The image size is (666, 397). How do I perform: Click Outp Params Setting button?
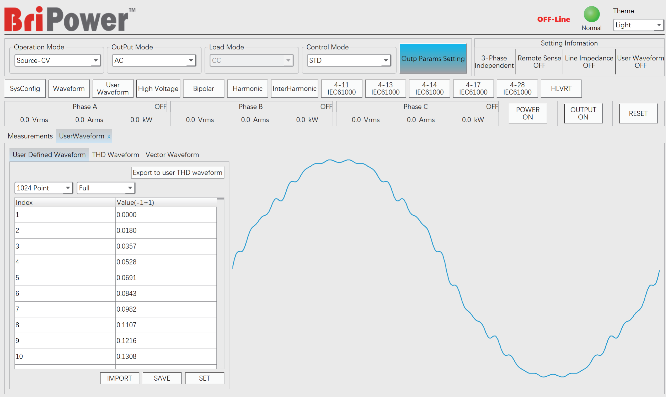click(x=433, y=59)
